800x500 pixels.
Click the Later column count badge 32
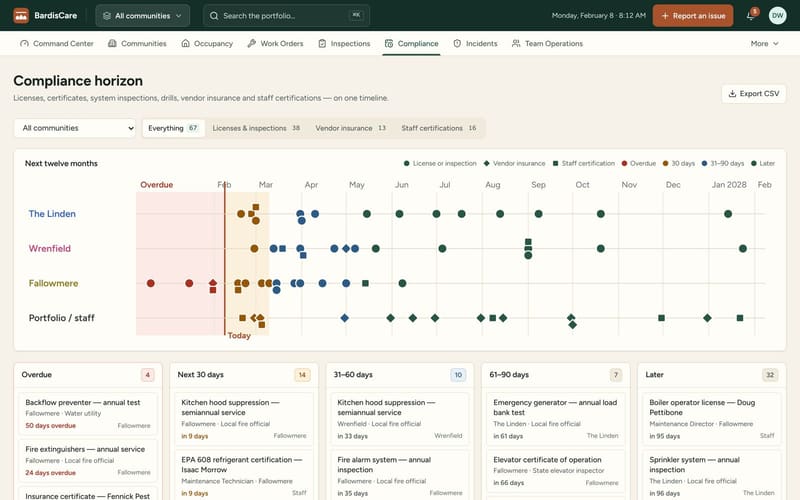point(770,375)
